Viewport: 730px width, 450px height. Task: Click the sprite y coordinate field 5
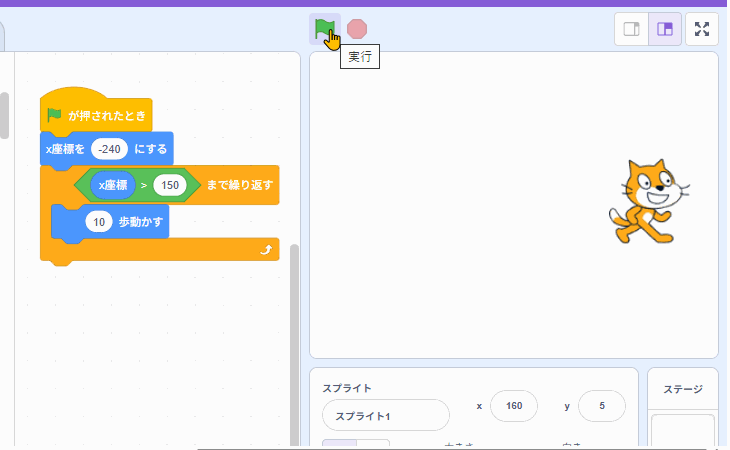click(602, 406)
